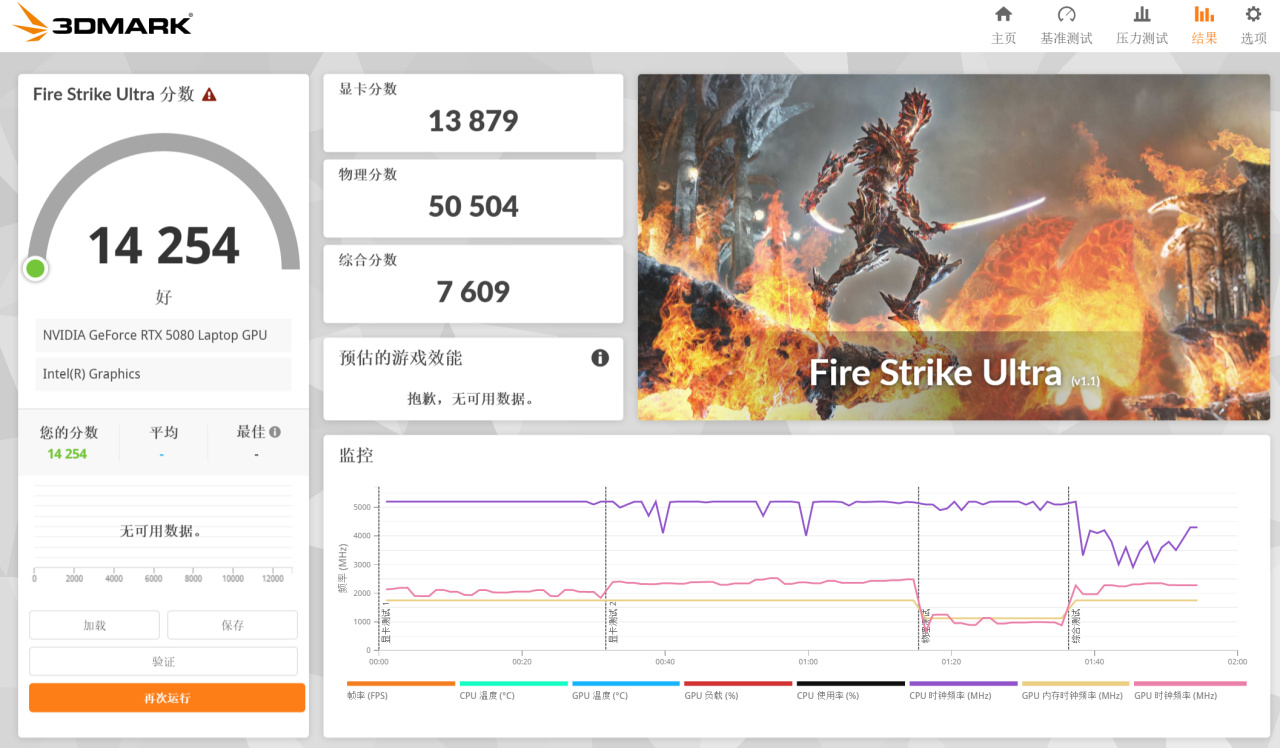1280x748 pixels.
Task: Click the 验证 validate button
Action: click(x=163, y=660)
